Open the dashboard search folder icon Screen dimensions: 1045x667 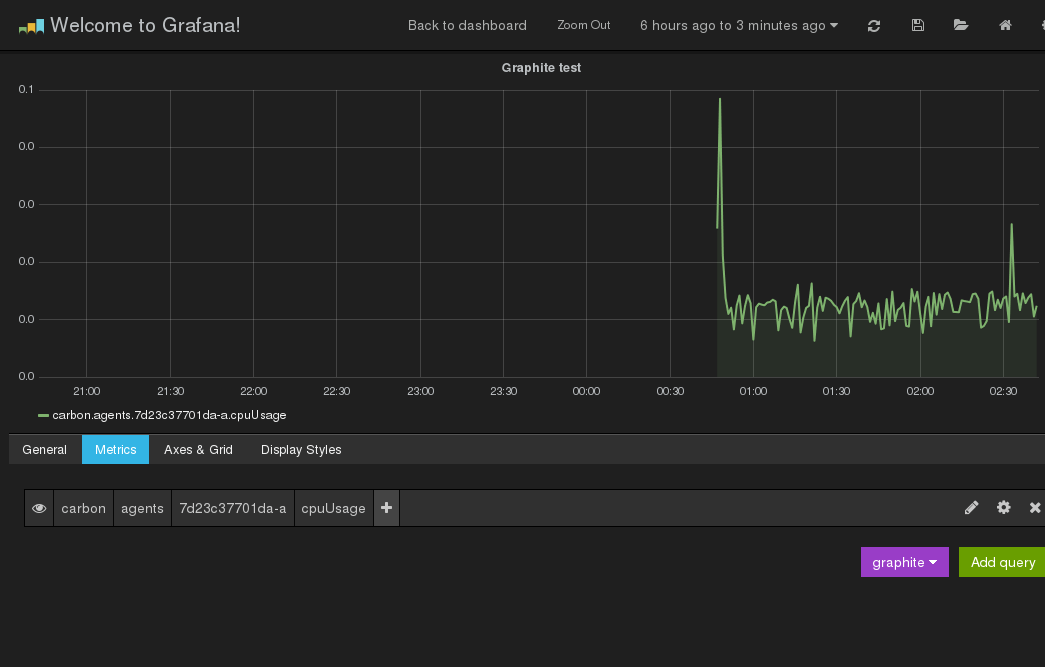(x=960, y=25)
